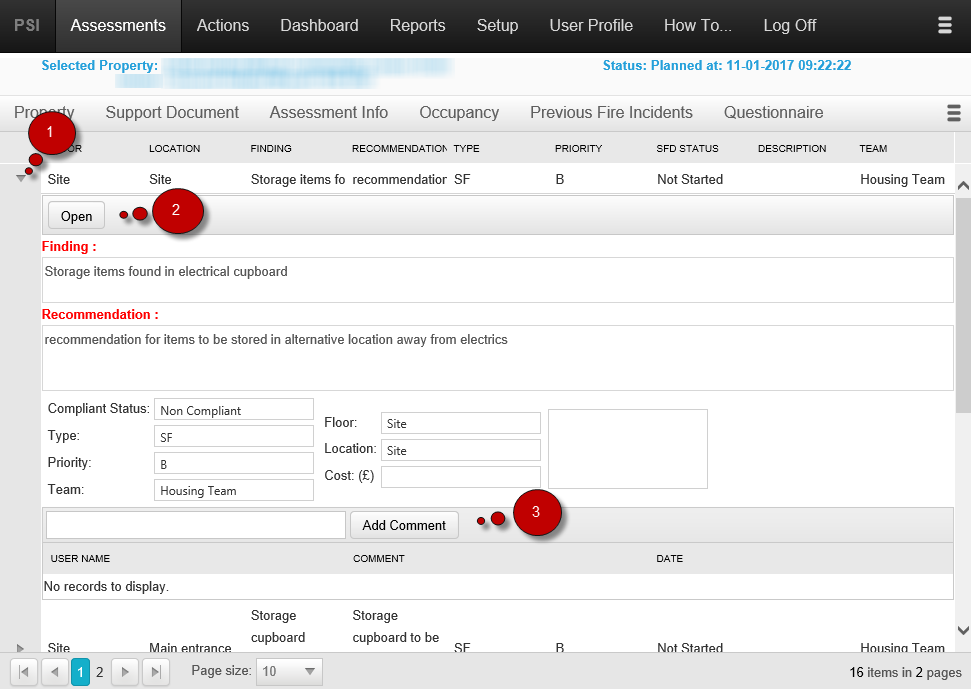Switch to Assessment Info tab
The height and width of the screenshot is (689, 971).
tap(329, 113)
